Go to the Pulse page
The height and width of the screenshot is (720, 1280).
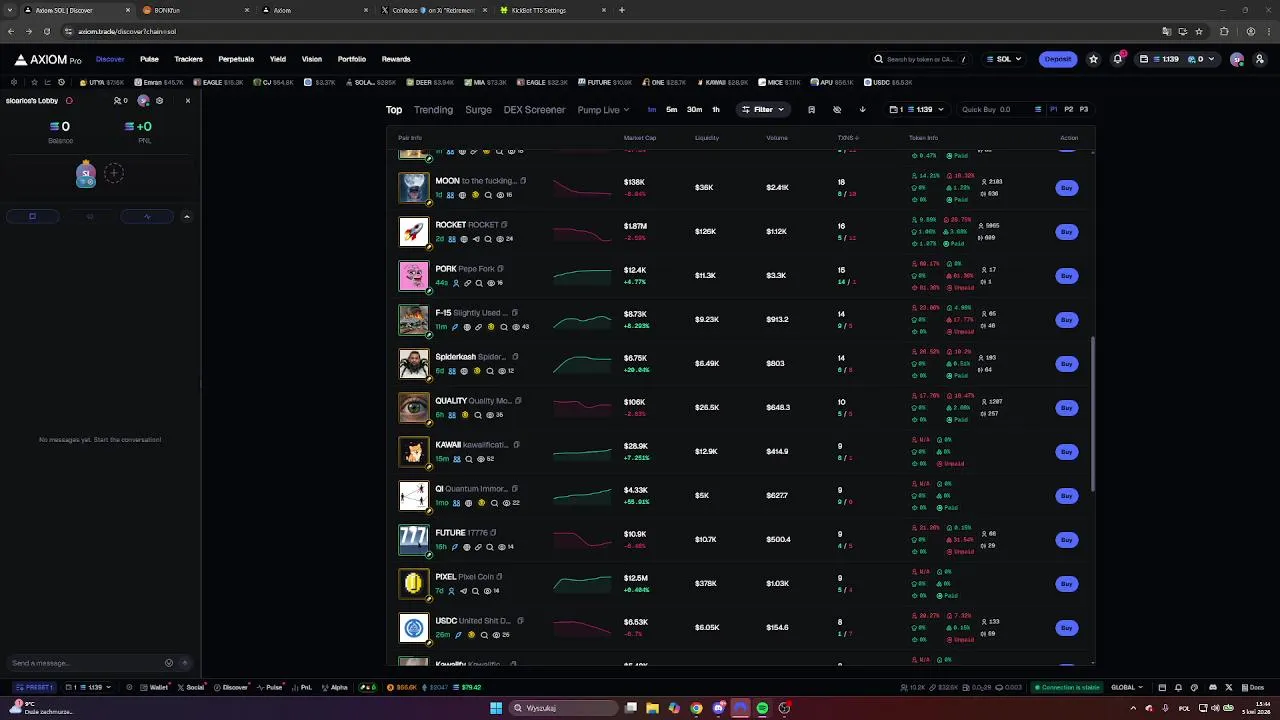point(149,59)
